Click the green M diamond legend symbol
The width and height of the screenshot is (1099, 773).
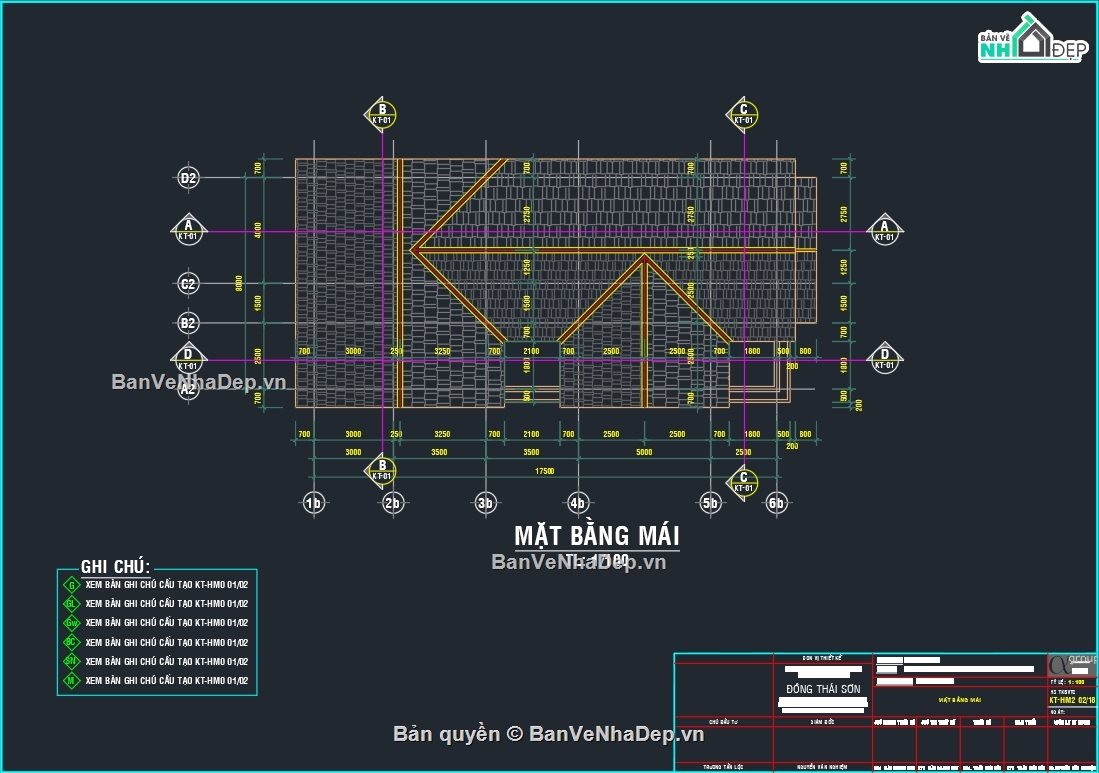71,681
